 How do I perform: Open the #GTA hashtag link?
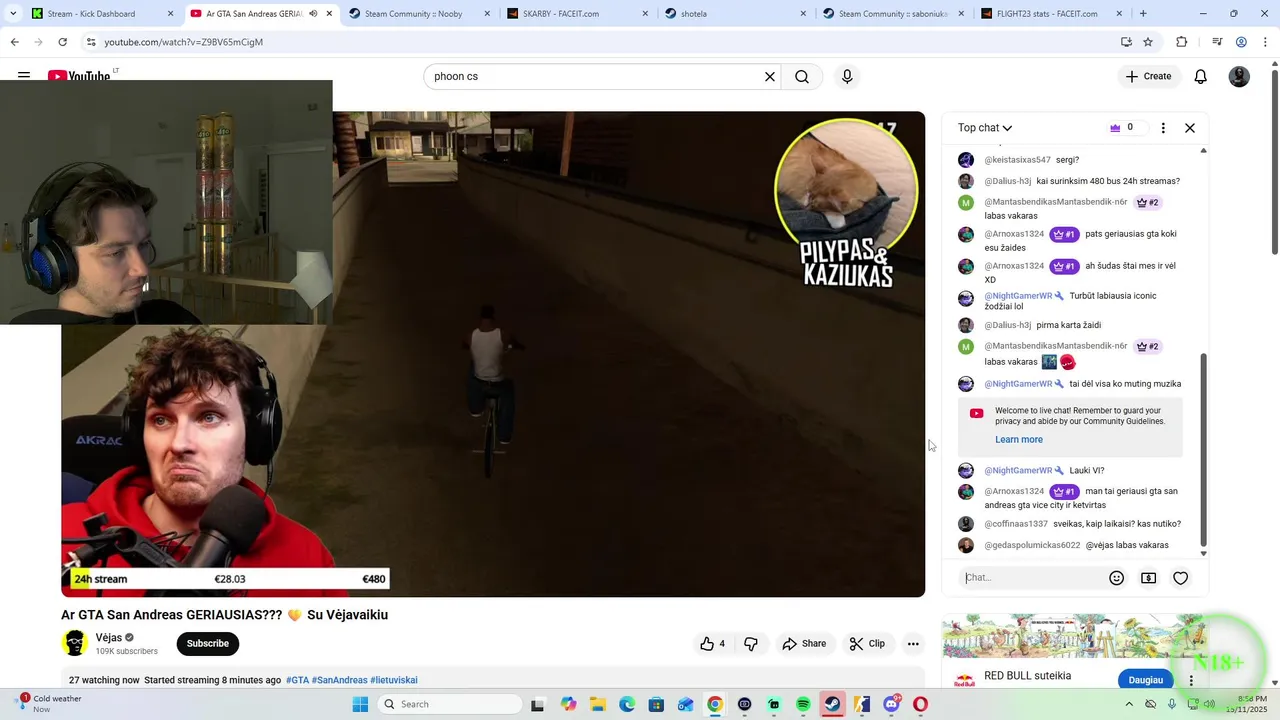pyautogui.click(x=297, y=680)
